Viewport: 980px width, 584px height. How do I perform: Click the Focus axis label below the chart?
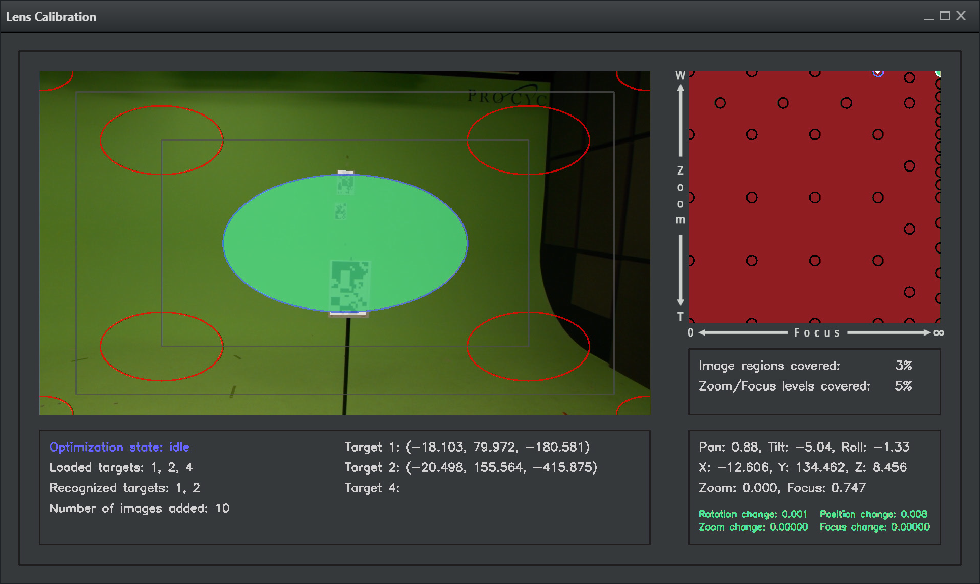pos(817,332)
